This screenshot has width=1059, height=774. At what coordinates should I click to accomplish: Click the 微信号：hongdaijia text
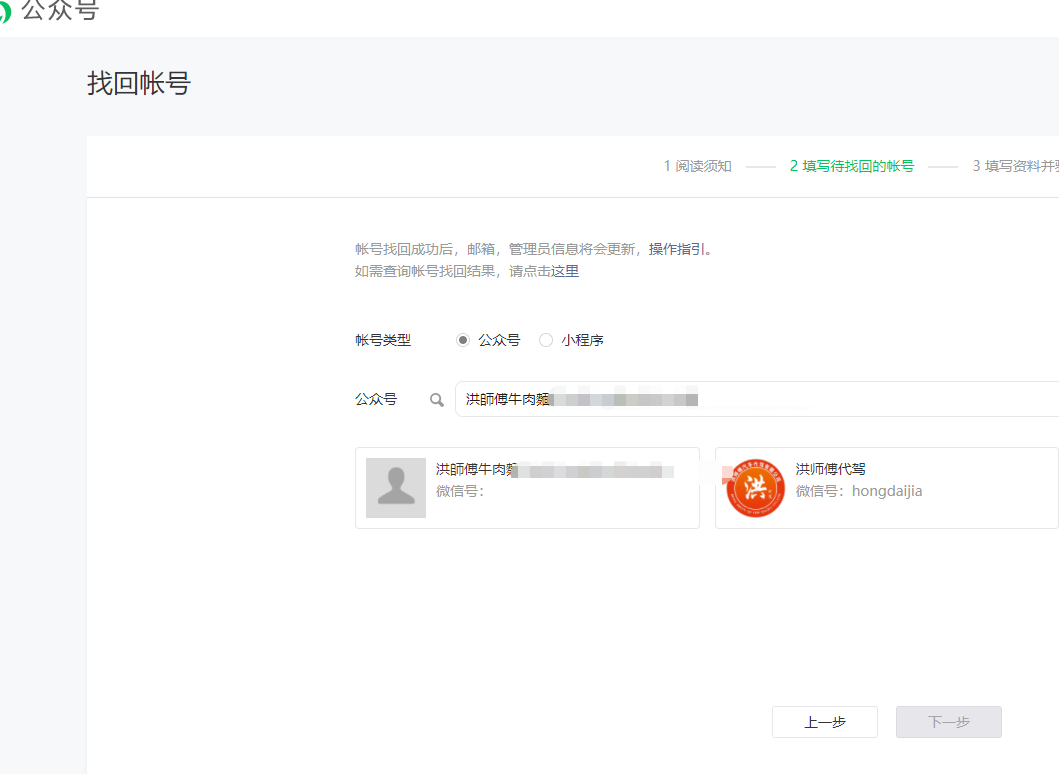858,491
